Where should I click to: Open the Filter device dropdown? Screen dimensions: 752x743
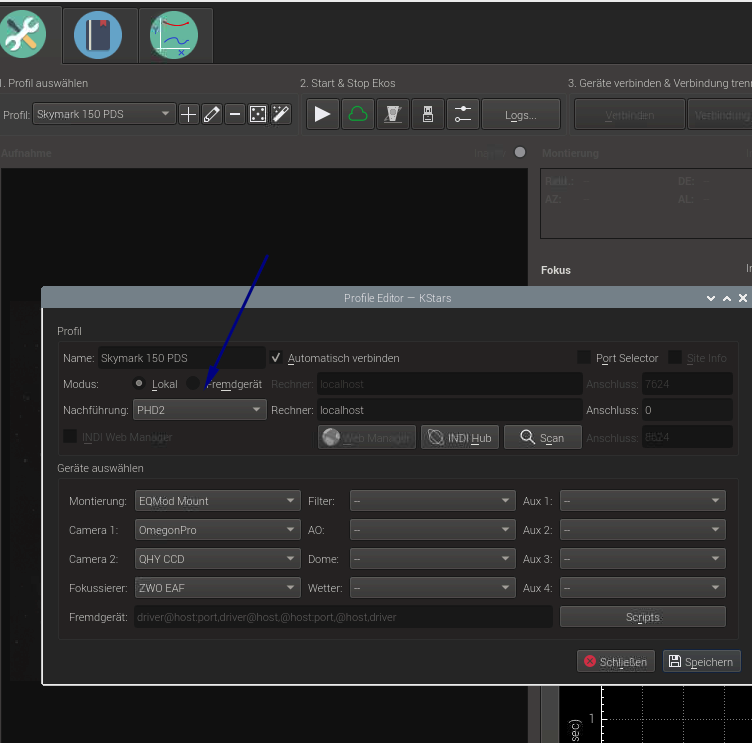[x=433, y=501]
